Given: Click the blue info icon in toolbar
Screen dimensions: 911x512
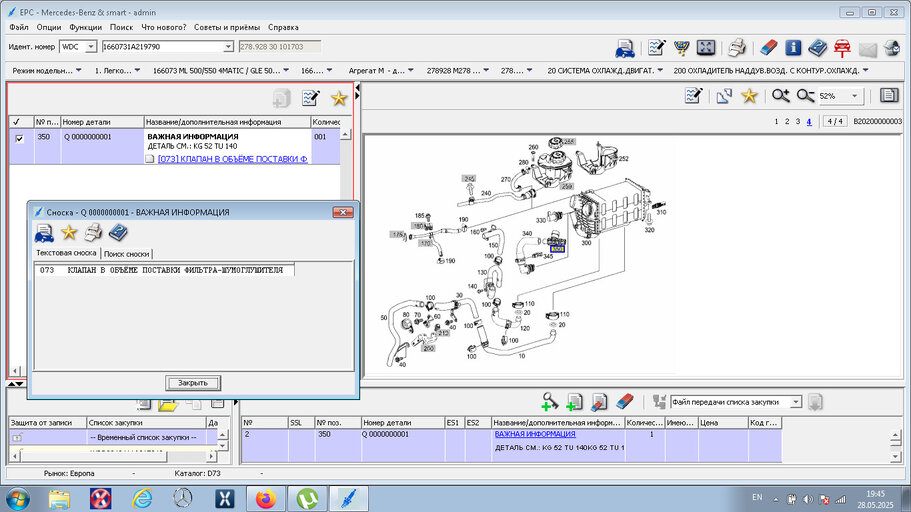Looking at the screenshot, I should point(792,48).
